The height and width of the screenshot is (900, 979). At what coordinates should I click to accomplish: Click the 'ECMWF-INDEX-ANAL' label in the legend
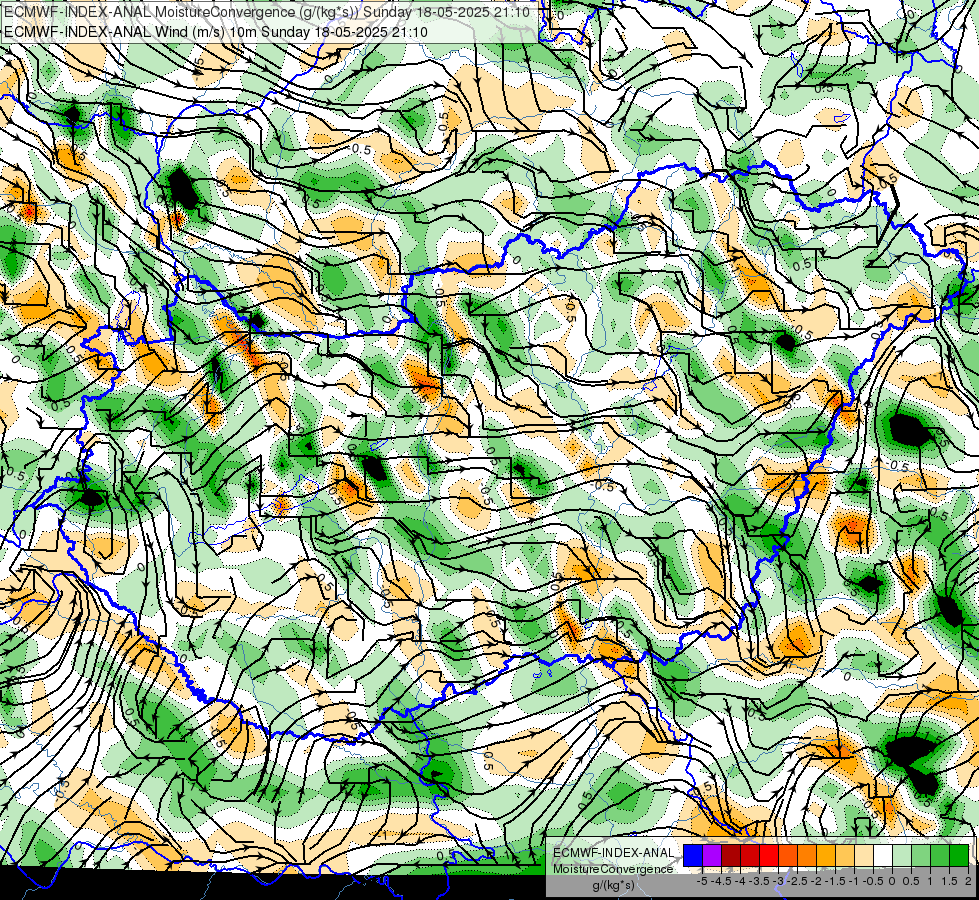pos(614,853)
